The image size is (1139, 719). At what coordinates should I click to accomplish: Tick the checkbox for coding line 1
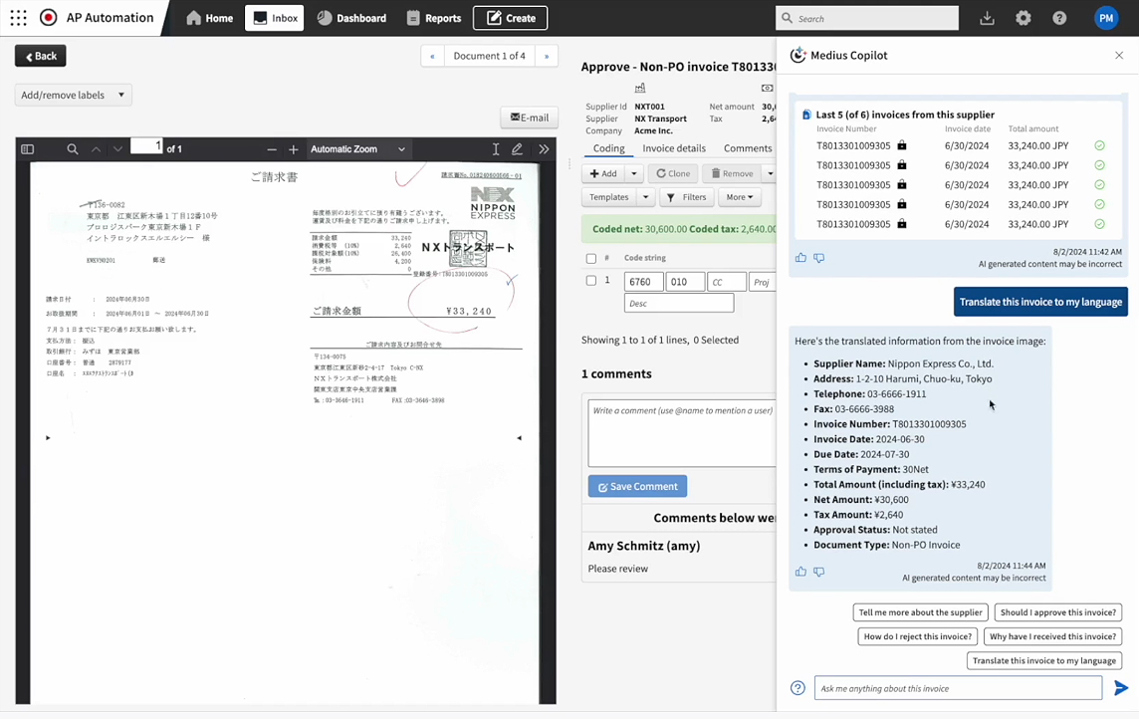[591, 281]
